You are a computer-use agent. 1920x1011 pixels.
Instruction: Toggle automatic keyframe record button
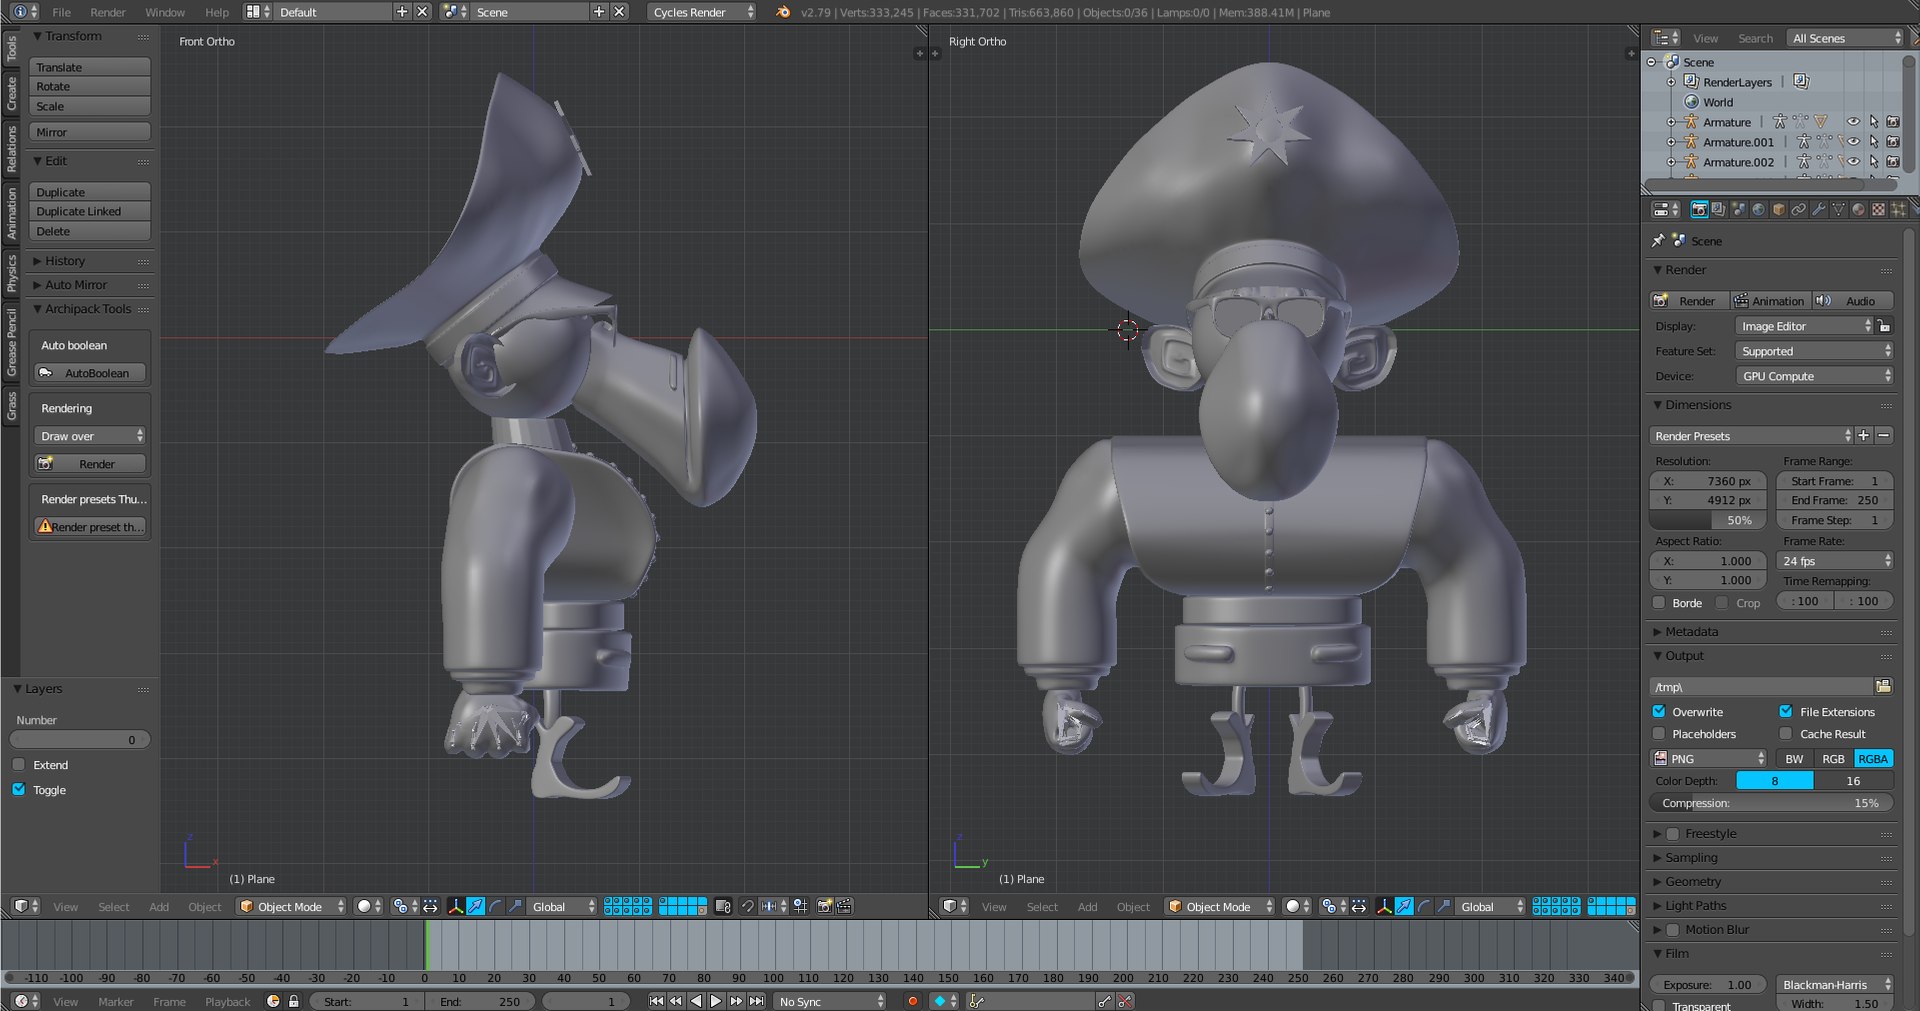(912, 1001)
